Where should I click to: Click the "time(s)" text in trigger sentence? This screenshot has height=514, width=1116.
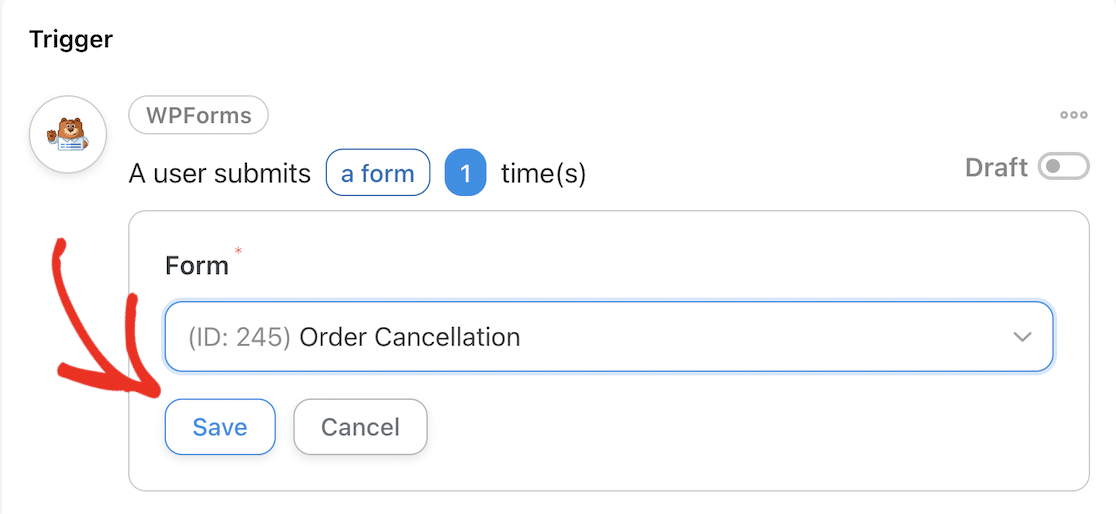click(543, 174)
